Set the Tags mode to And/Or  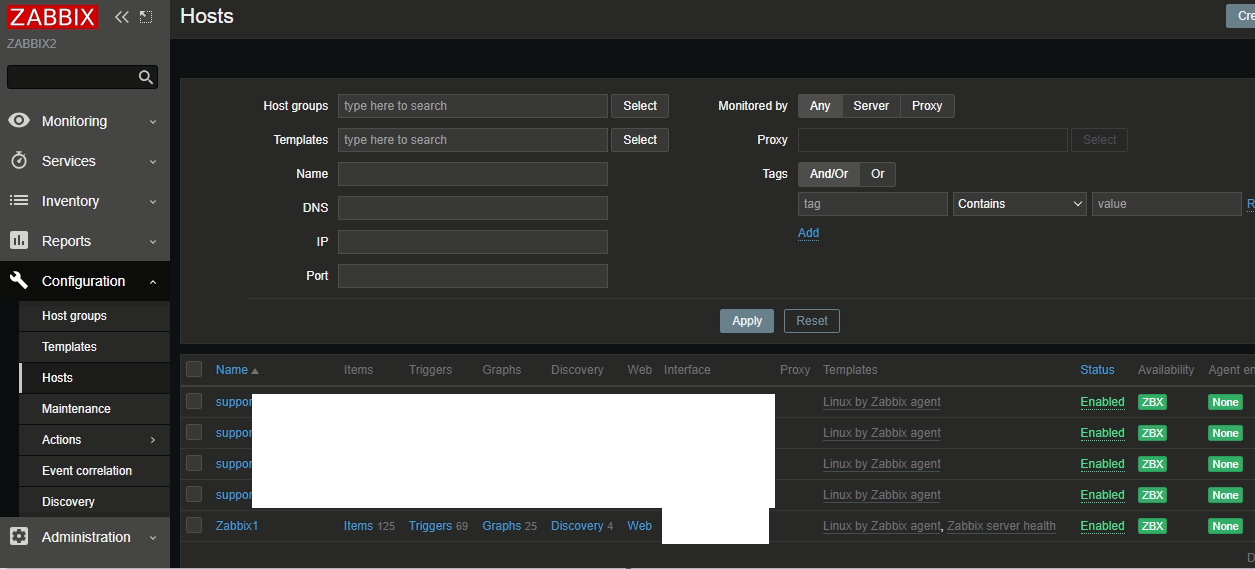(x=829, y=174)
